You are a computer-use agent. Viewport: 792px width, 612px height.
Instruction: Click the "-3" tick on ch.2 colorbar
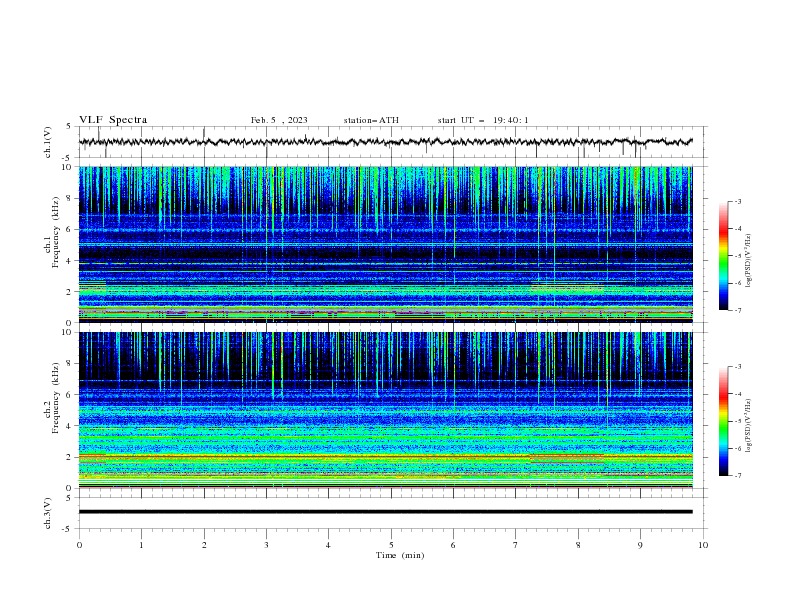737,367
